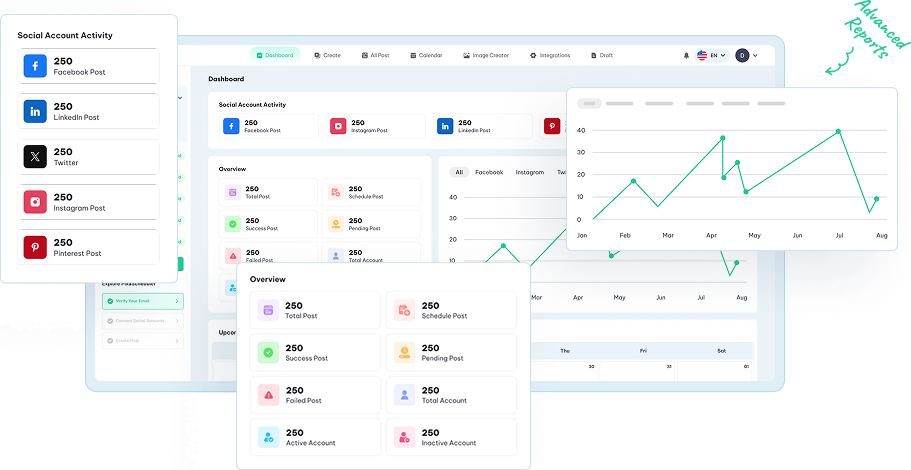Click the Inactive Account icon in Overview
Viewport: 911px width, 470px height.
click(x=404, y=437)
